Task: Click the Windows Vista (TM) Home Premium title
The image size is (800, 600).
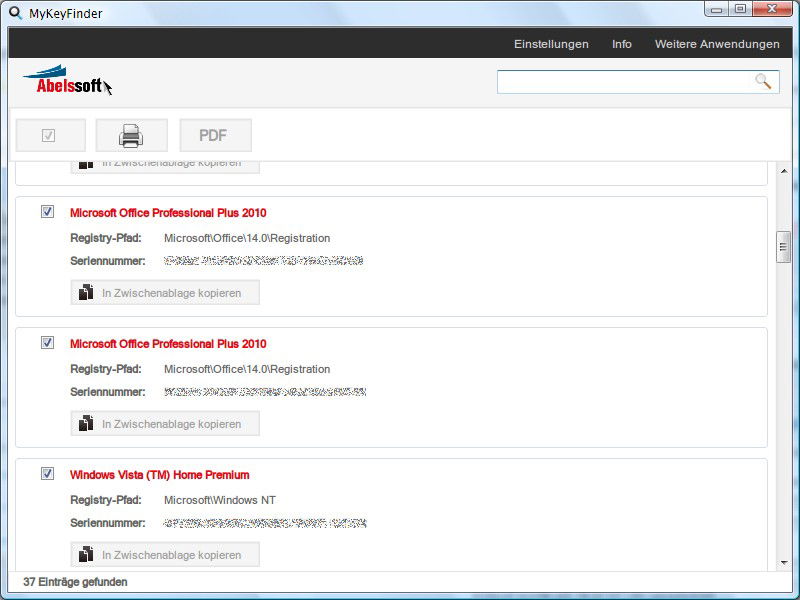Action: point(160,475)
